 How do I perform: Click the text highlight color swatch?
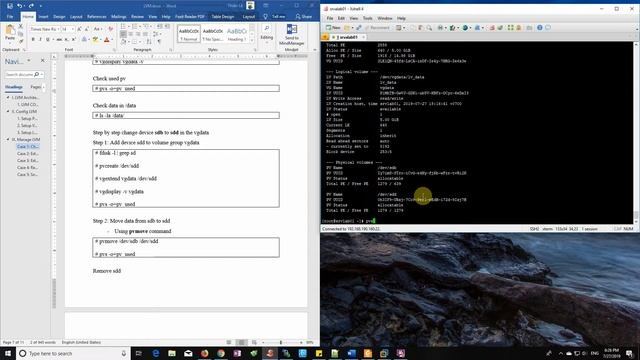coord(95,40)
